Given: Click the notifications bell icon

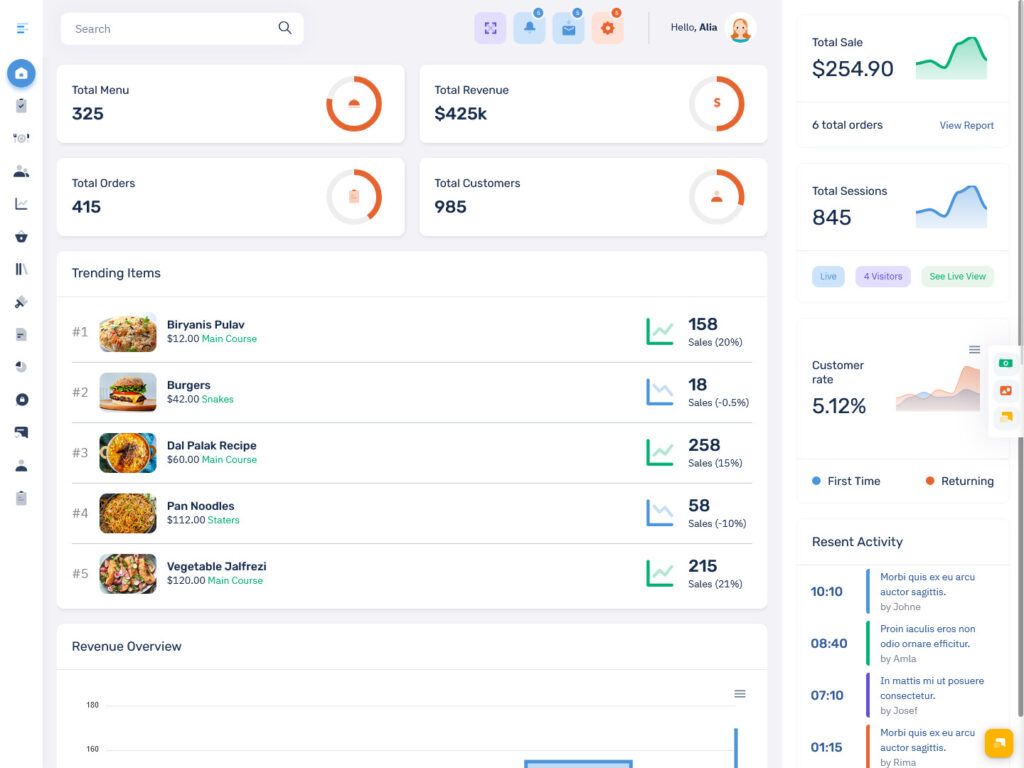Looking at the screenshot, I should pos(529,27).
